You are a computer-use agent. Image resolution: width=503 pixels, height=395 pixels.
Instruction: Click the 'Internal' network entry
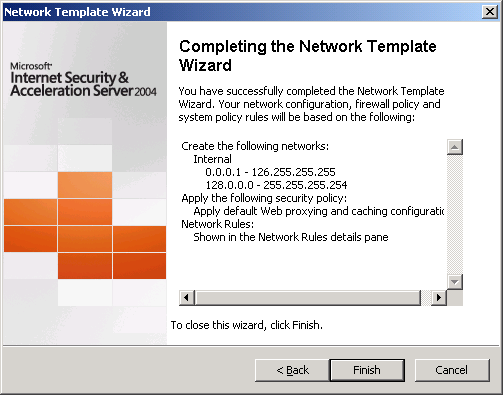coord(212,159)
